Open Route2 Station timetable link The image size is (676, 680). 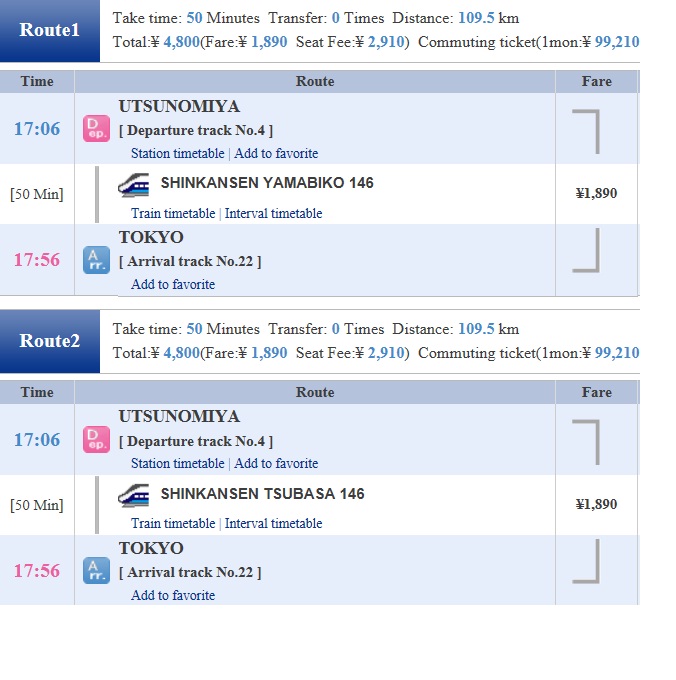177,464
